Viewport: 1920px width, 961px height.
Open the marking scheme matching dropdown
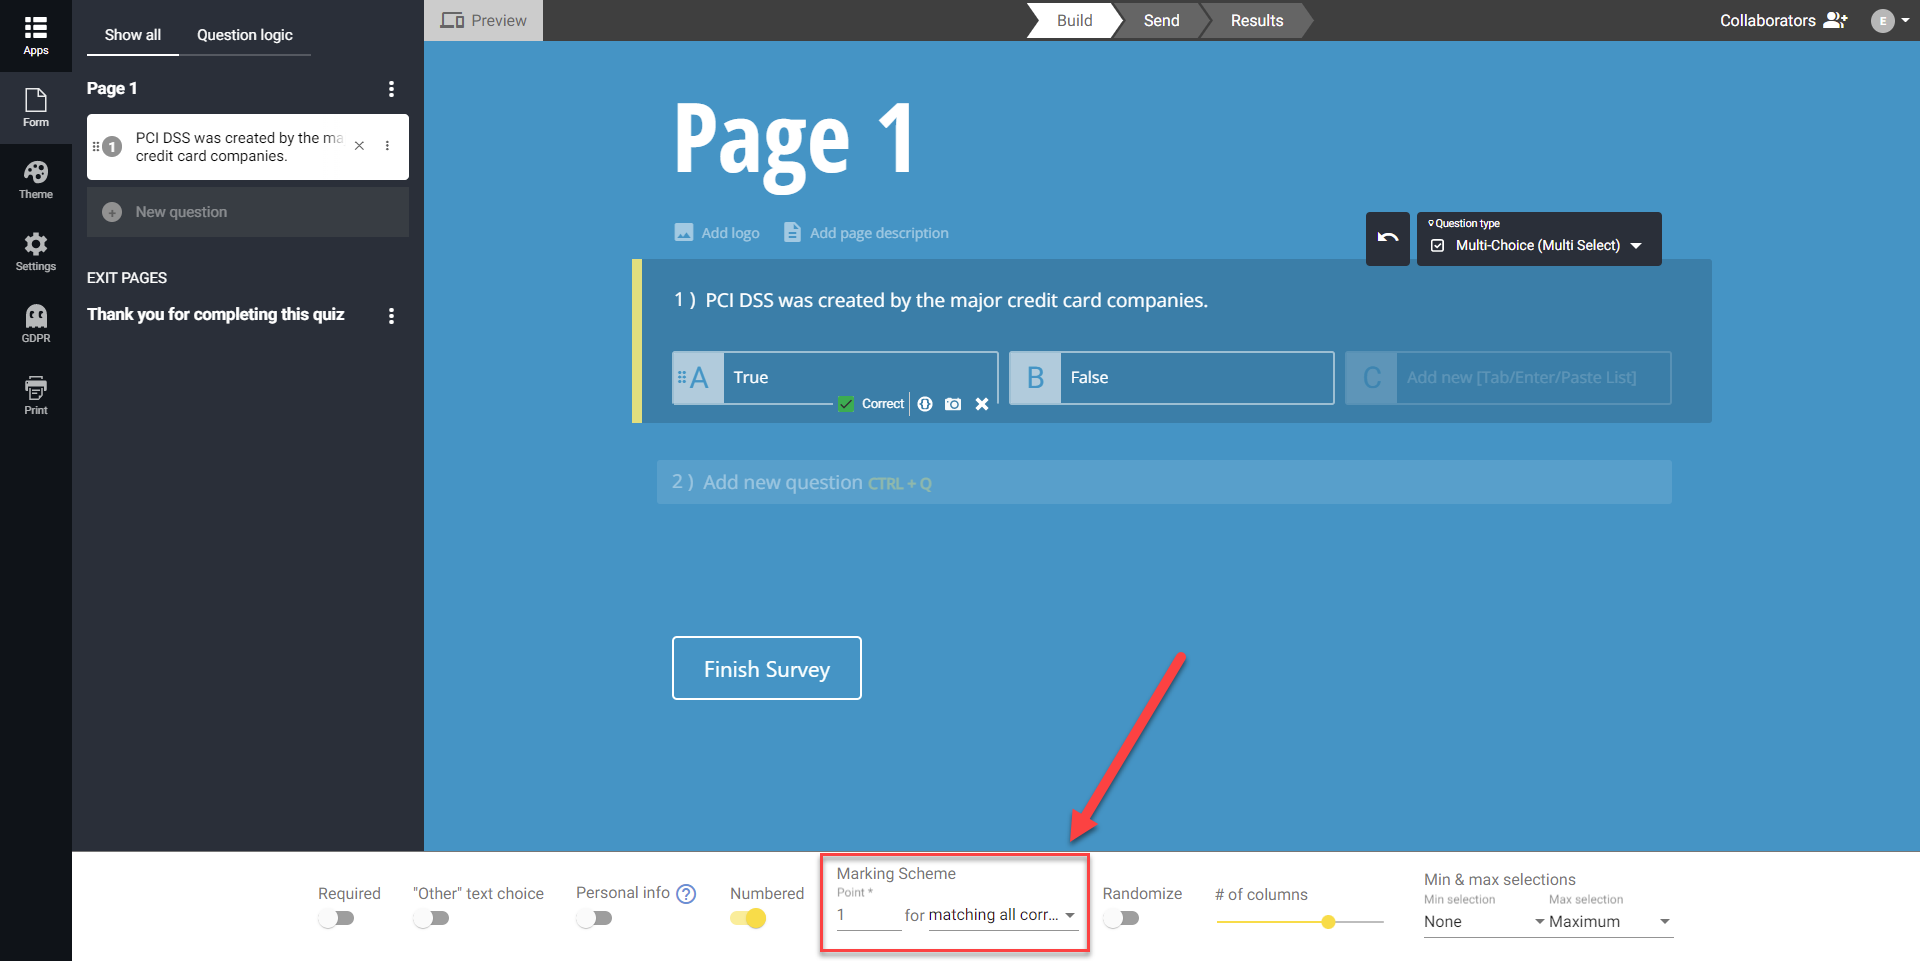(x=1003, y=915)
